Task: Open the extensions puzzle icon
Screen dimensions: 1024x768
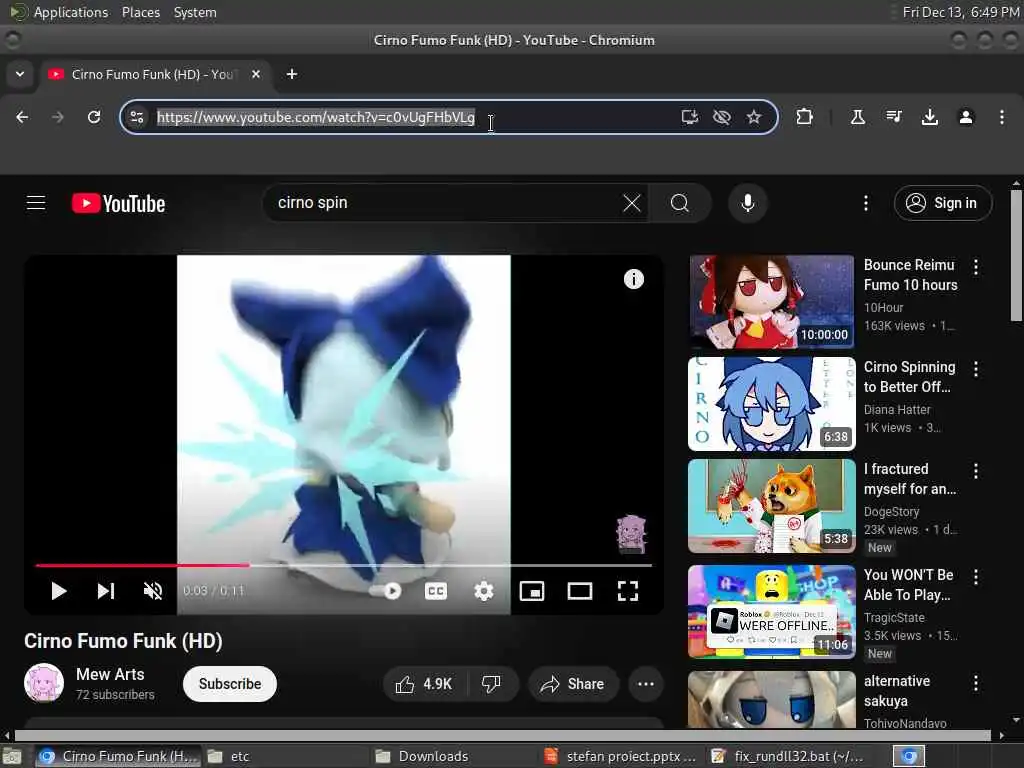Action: (805, 118)
